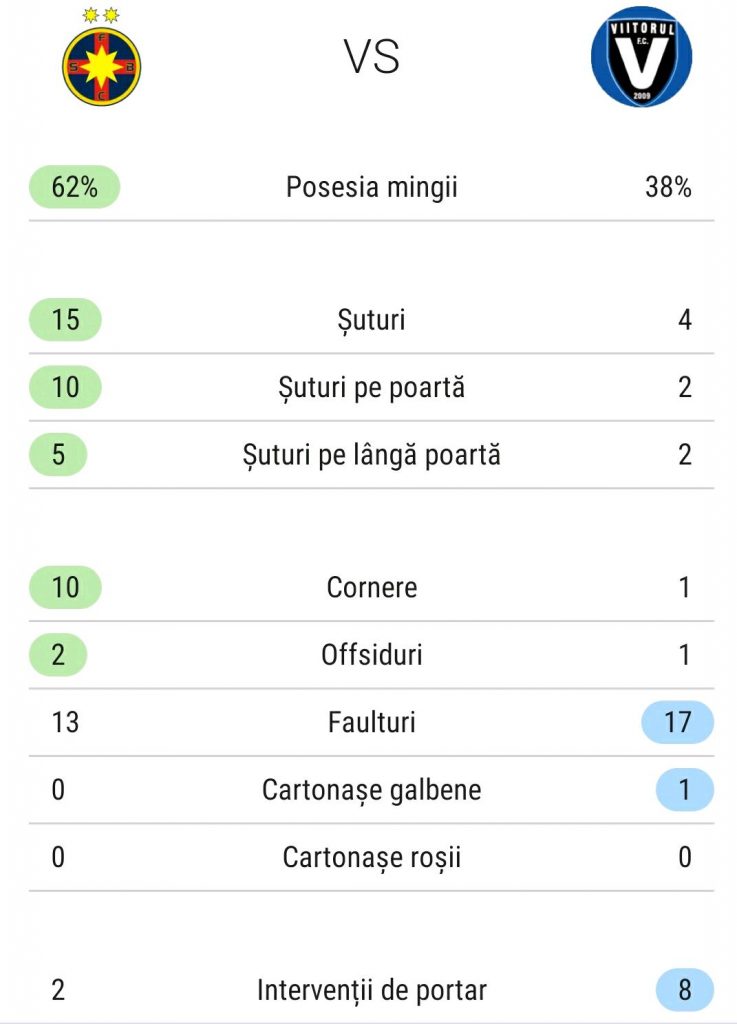The width and height of the screenshot is (737, 1024).
Task: Select the Intervenții de portar label
Action: [x=372, y=990]
